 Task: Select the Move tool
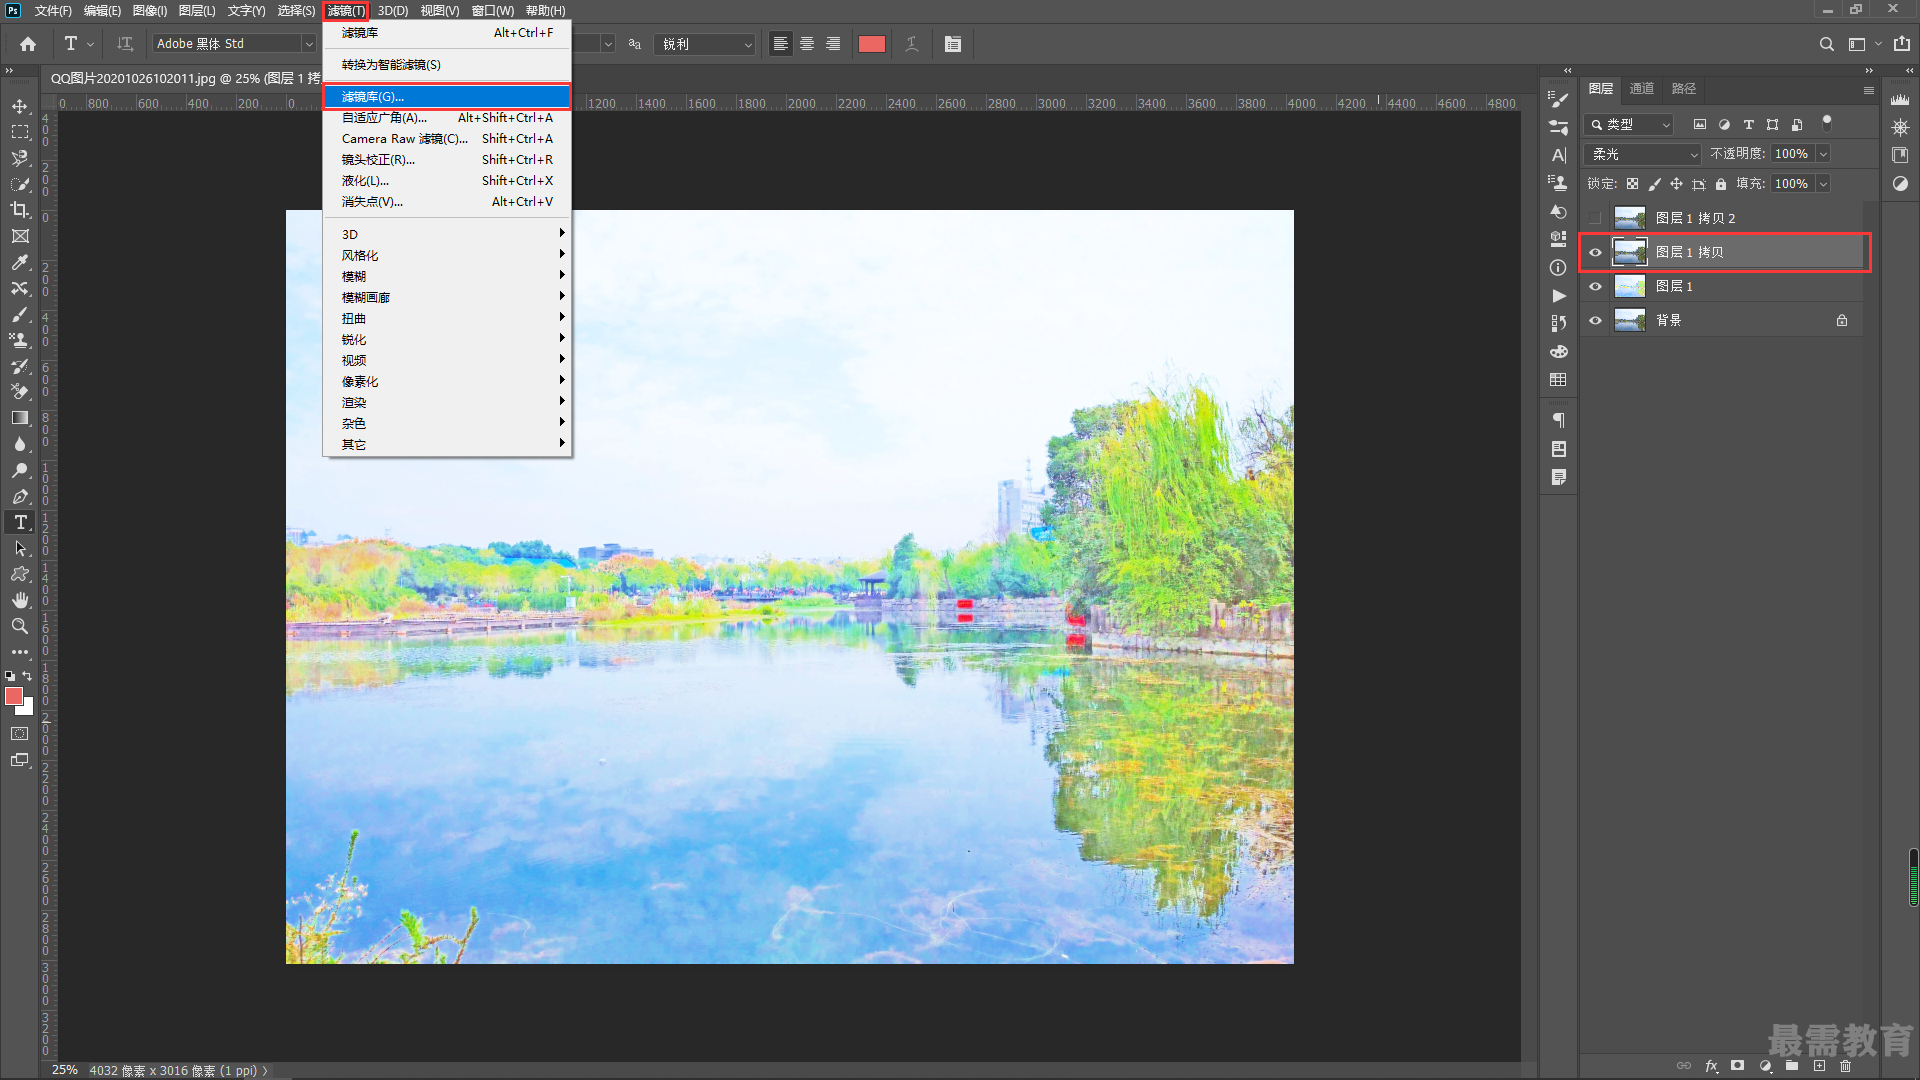20,106
